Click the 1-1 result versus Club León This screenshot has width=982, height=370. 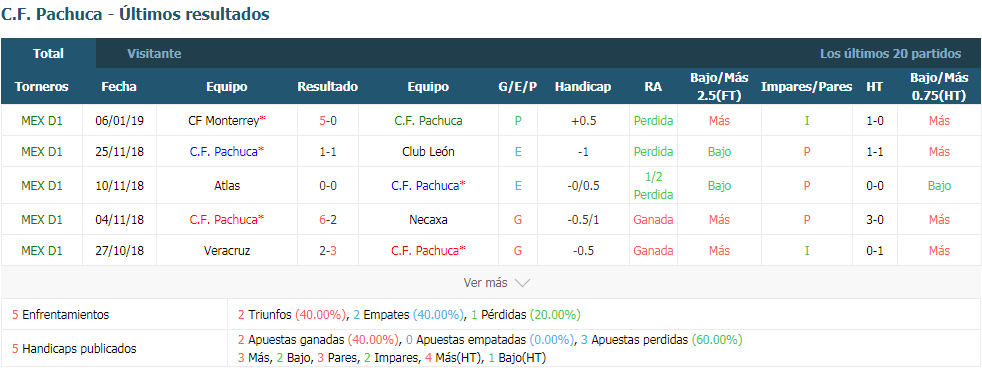[328, 152]
